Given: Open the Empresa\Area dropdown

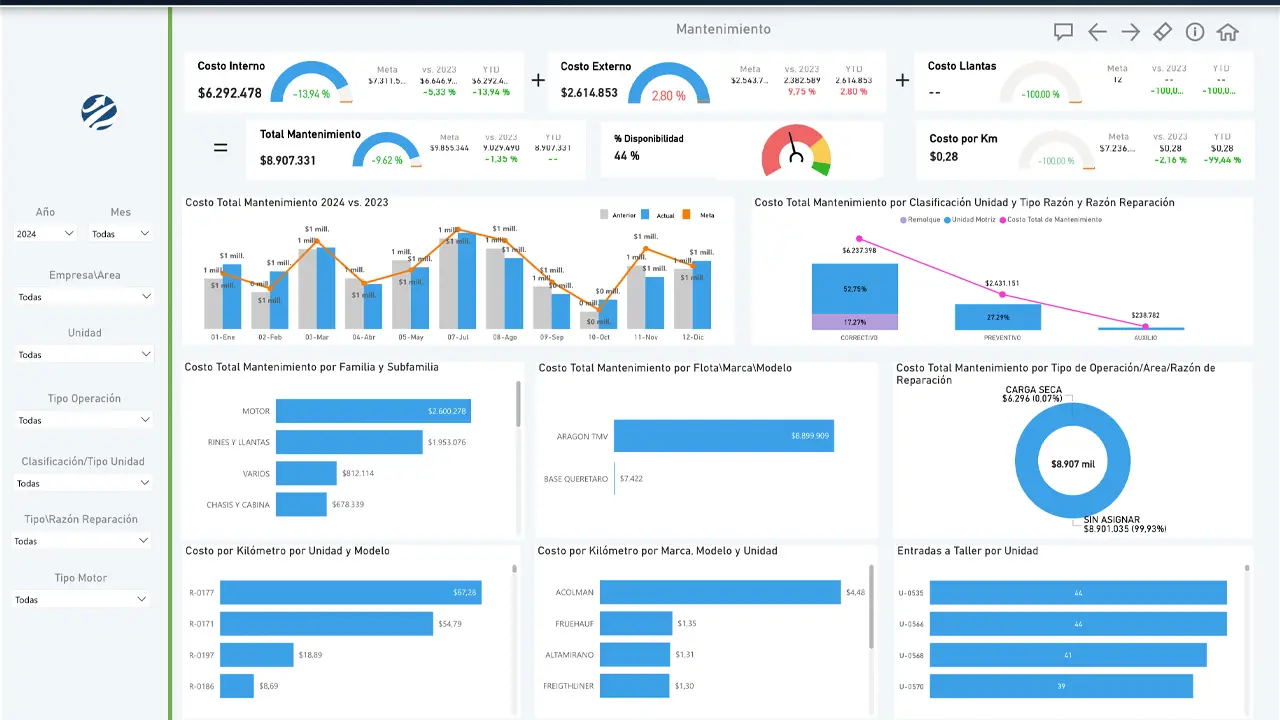Looking at the screenshot, I should pyautogui.click(x=85, y=297).
